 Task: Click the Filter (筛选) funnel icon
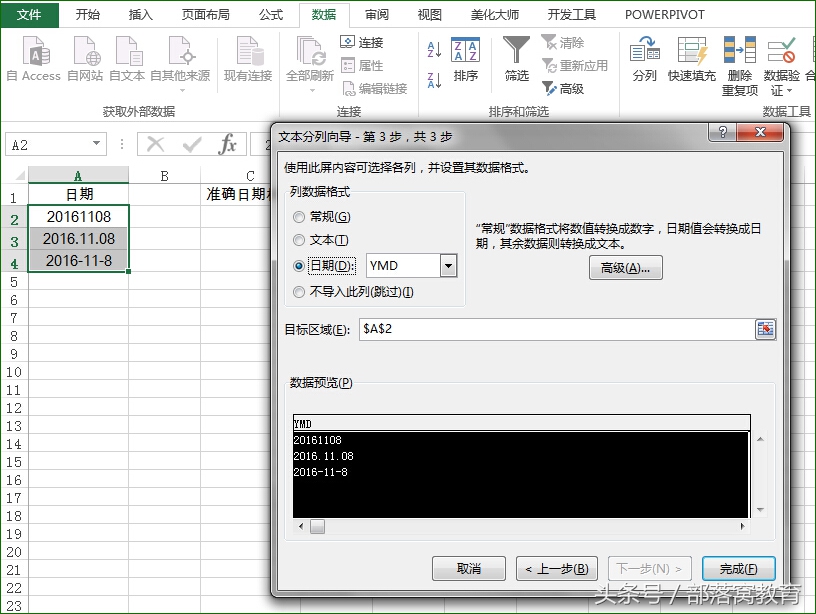pos(516,50)
